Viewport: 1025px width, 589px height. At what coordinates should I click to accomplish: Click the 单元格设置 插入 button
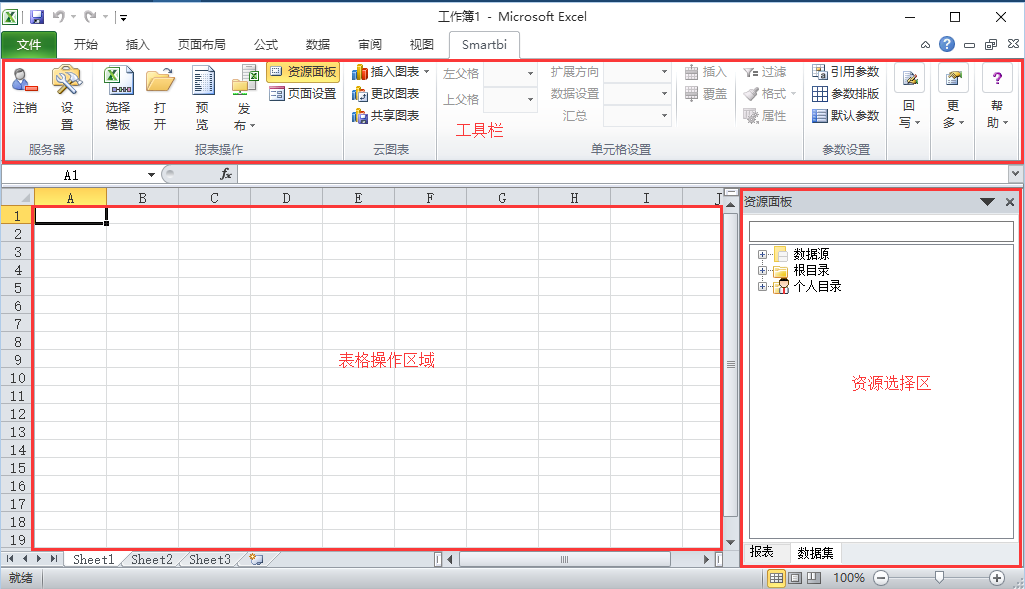705,72
